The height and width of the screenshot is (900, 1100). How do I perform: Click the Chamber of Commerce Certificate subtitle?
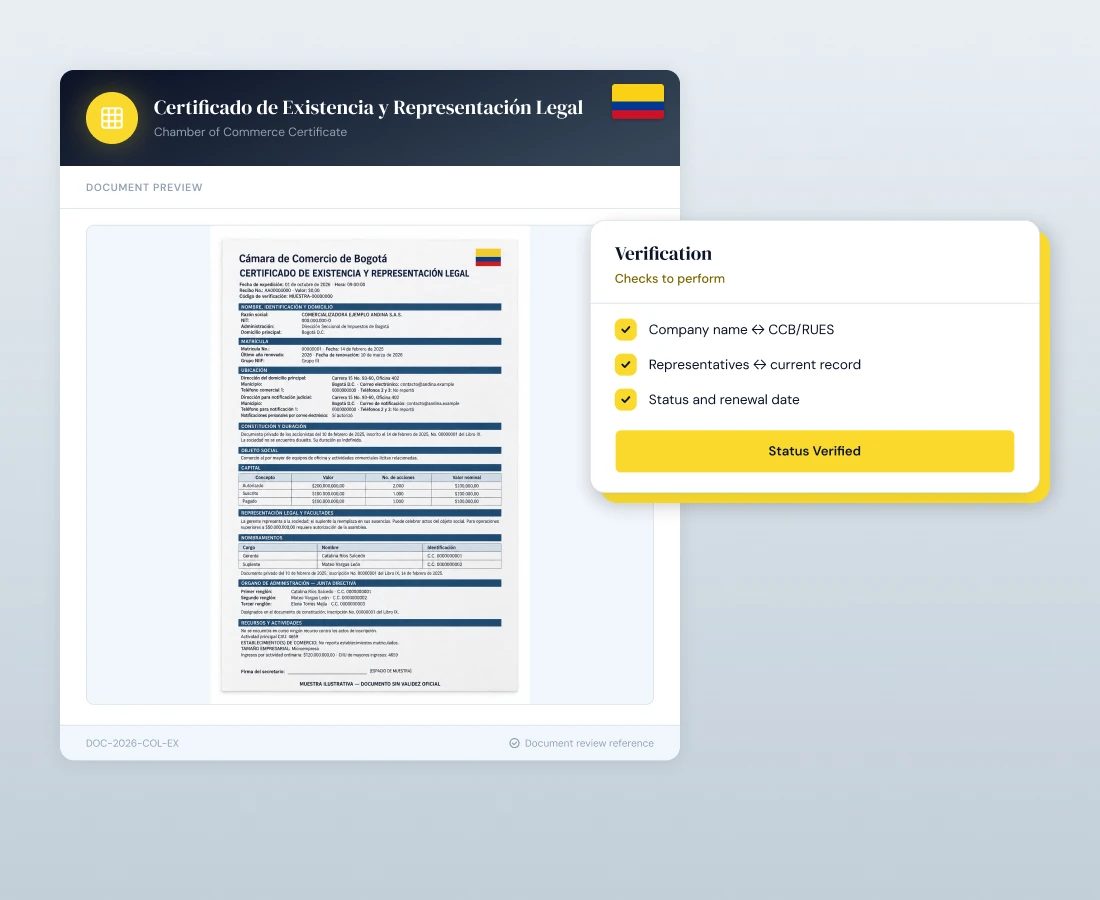click(x=250, y=132)
